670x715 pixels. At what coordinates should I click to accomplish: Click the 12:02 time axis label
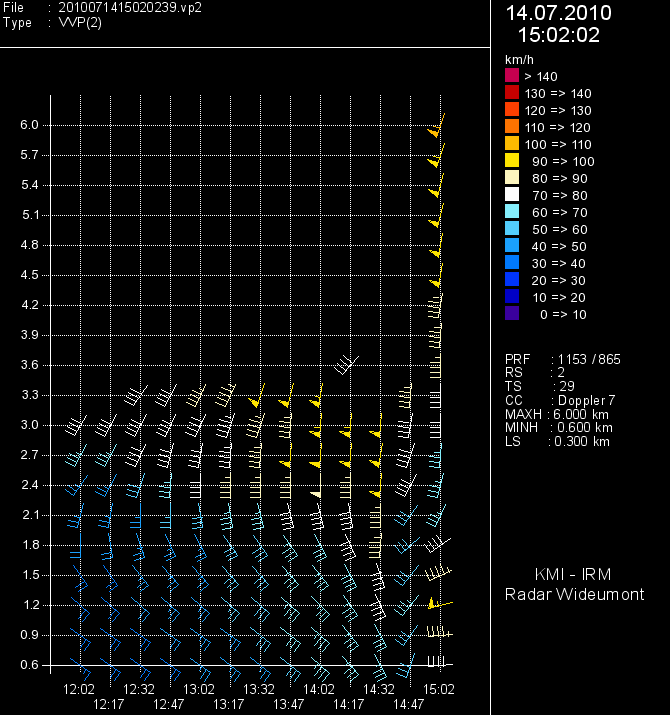[x=79, y=689]
